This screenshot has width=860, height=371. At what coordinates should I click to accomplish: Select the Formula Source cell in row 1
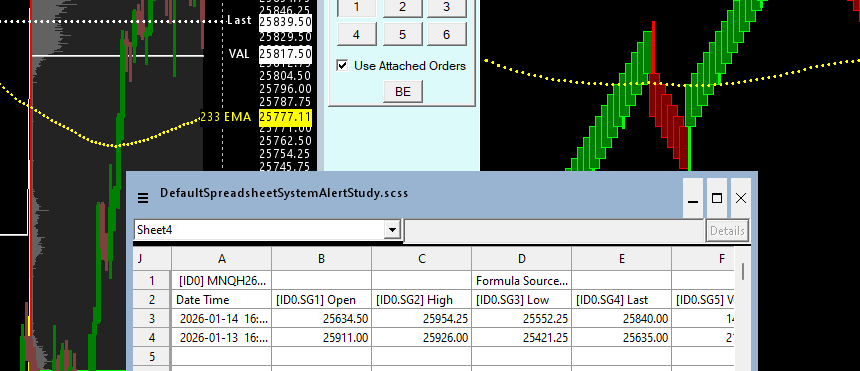pyautogui.click(x=522, y=281)
